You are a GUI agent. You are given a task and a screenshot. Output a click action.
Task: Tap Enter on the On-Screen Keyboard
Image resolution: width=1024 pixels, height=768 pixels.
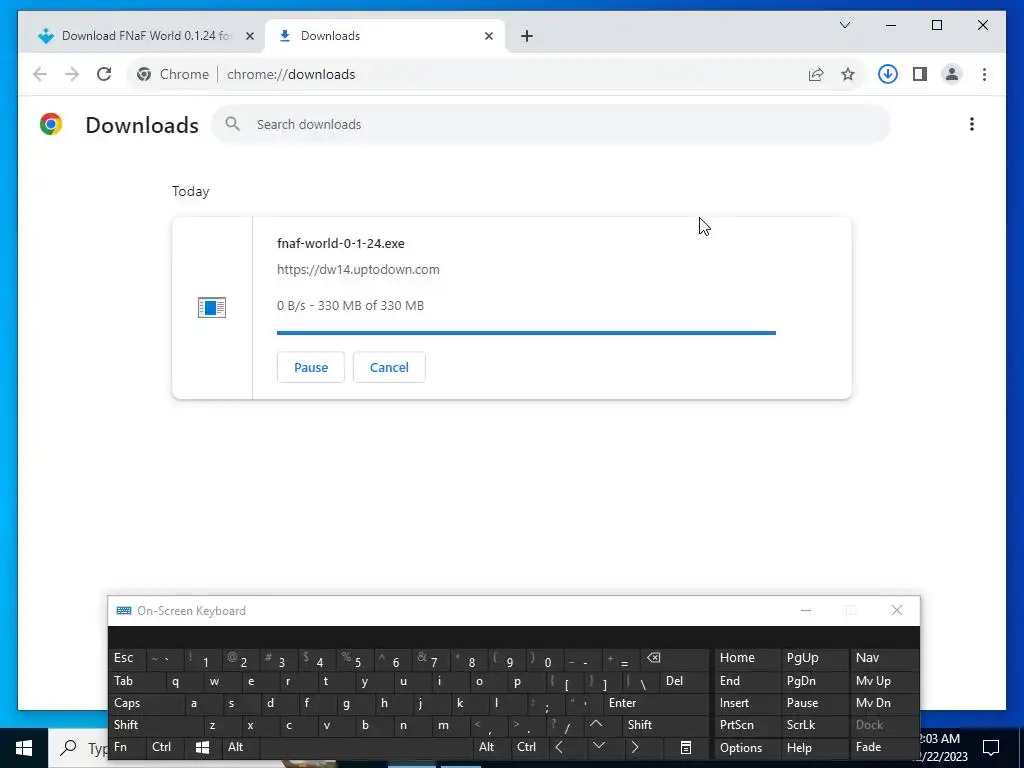tap(655, 703)
